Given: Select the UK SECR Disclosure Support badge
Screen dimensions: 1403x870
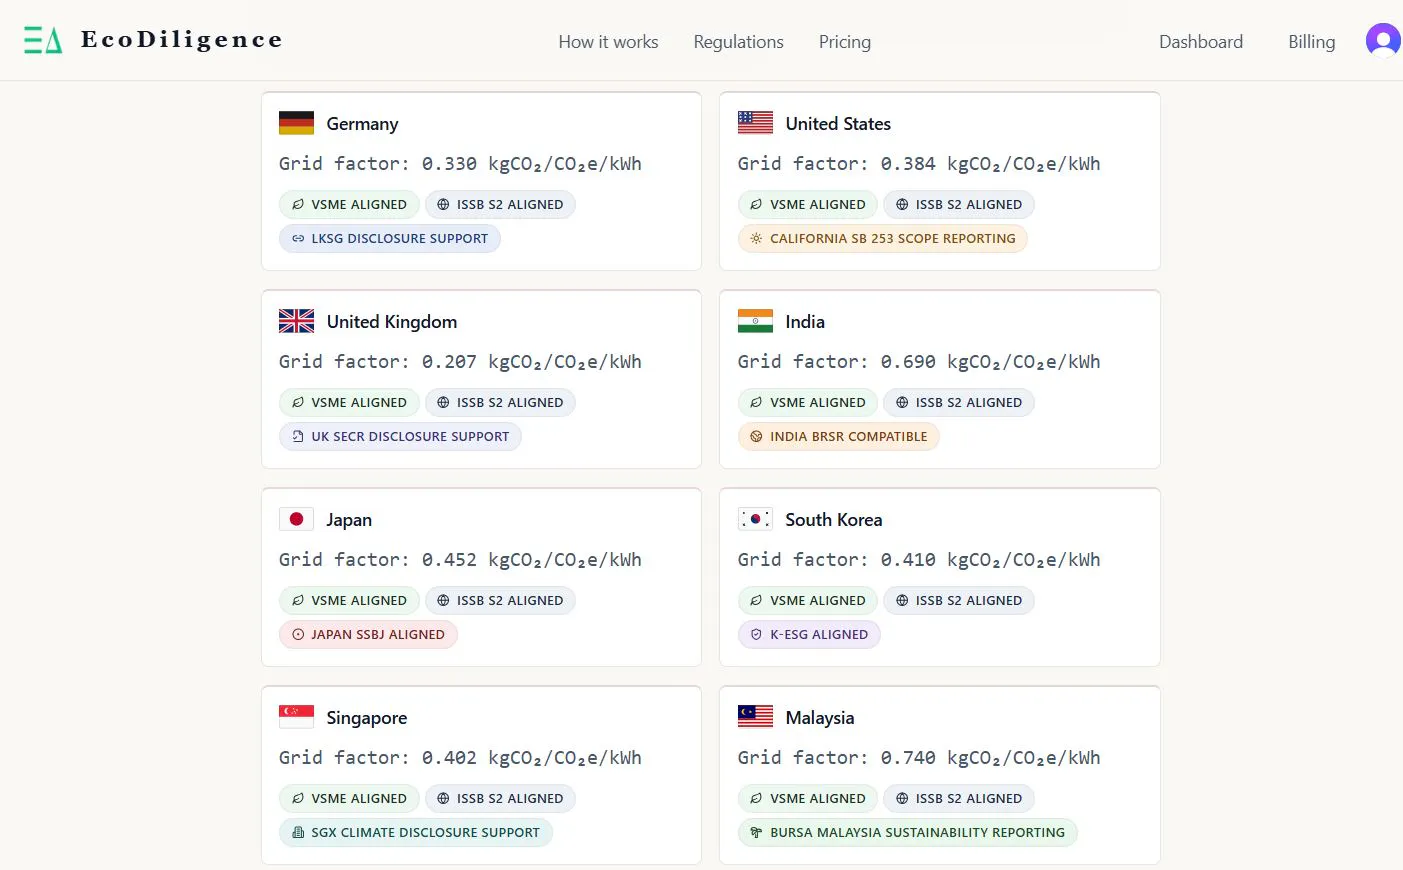Looking at the screenshot, I should (x=400, y=437).
